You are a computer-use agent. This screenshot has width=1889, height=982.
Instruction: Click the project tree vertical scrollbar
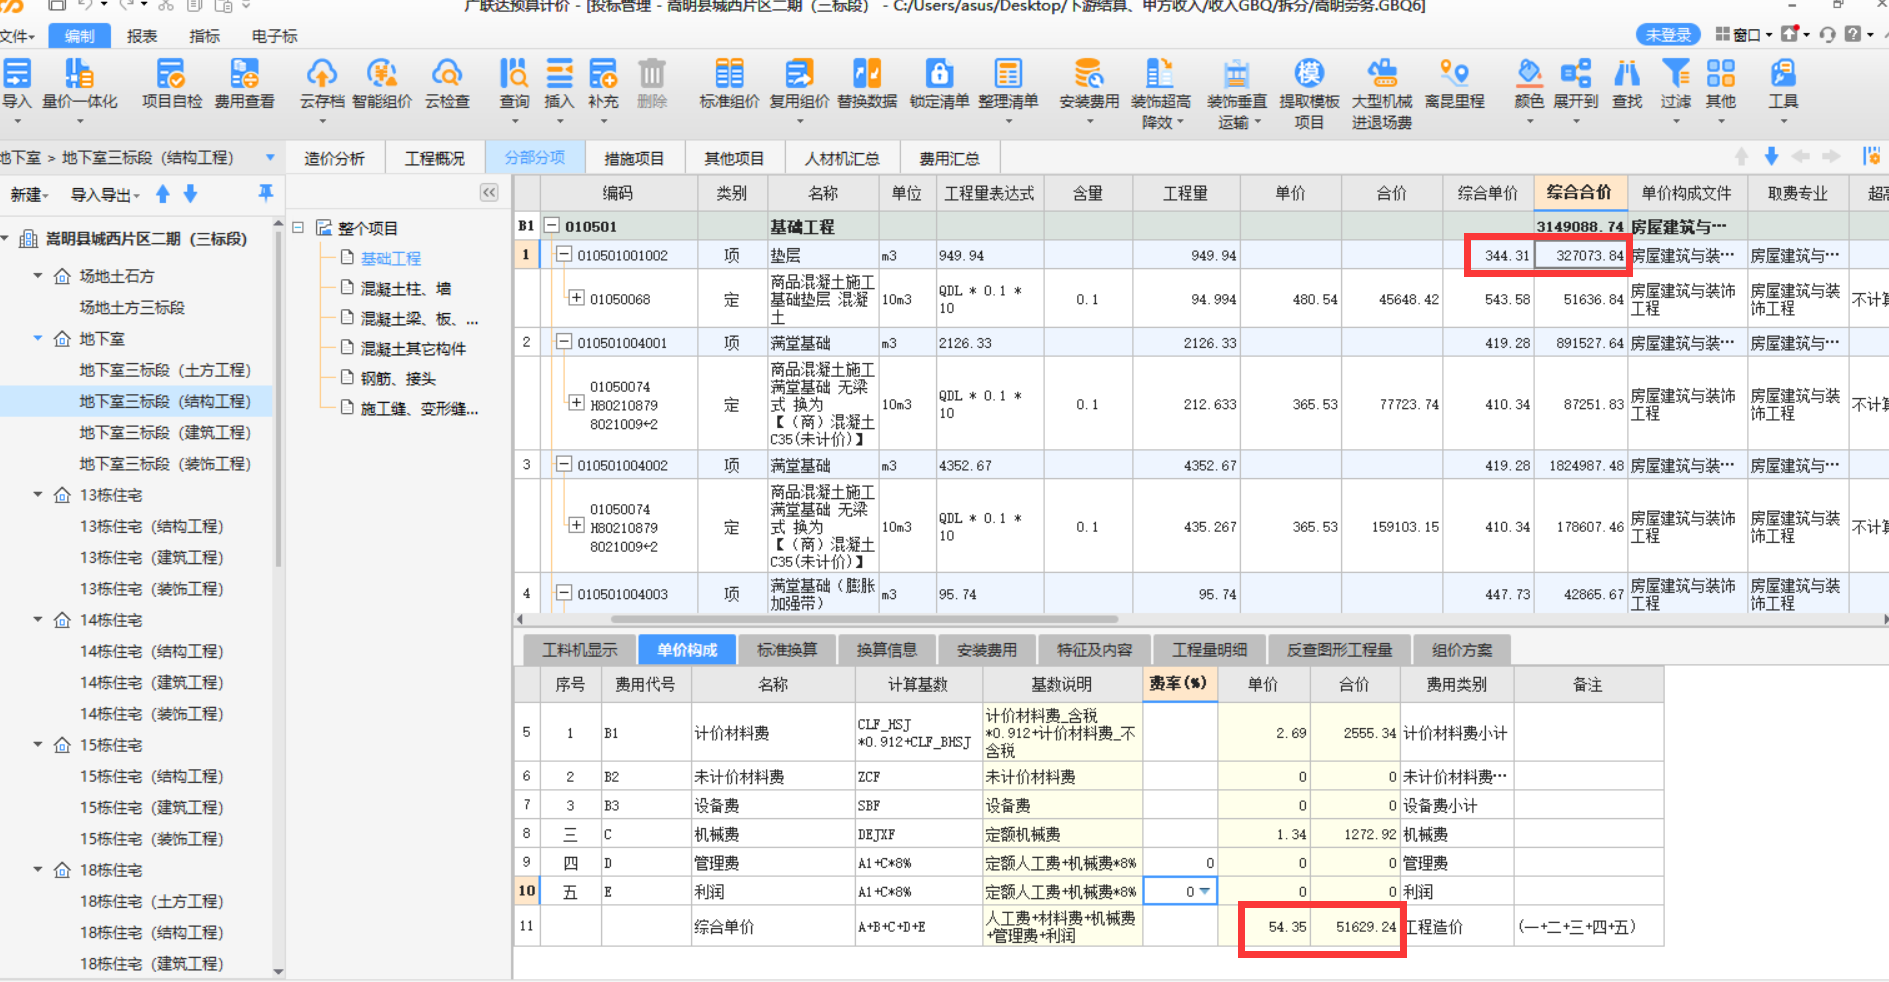[x=278, y=400]
